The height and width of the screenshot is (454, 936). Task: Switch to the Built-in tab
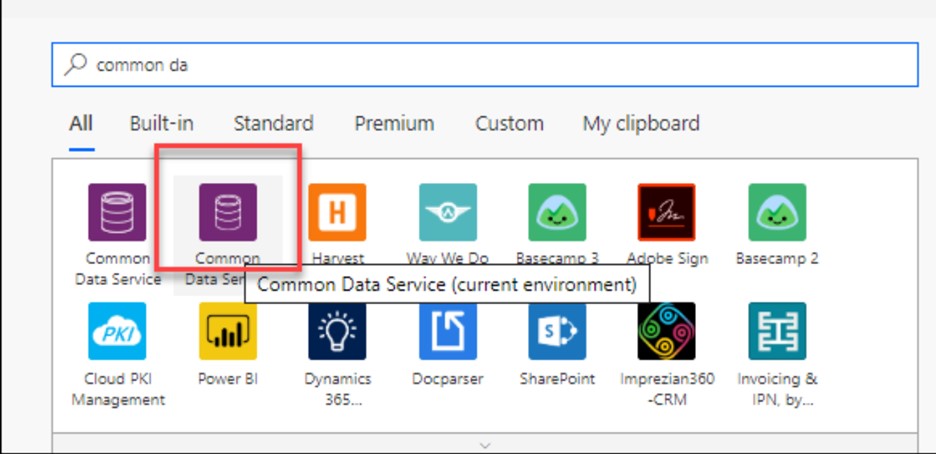point(162,124)
